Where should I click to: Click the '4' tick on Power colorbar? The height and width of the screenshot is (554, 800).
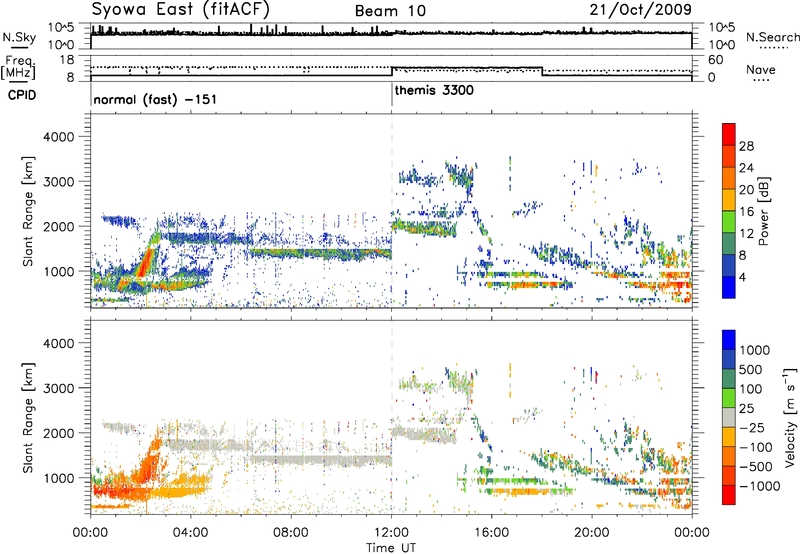tap(743, 277)
